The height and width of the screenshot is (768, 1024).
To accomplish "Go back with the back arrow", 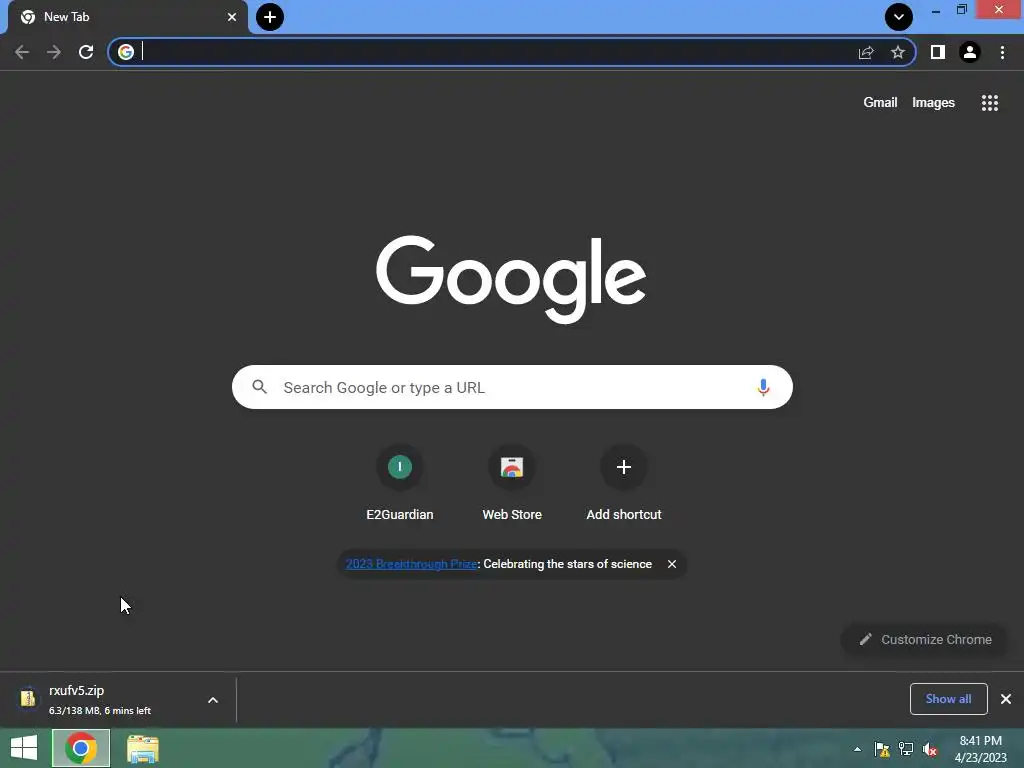I will [22, 52].
